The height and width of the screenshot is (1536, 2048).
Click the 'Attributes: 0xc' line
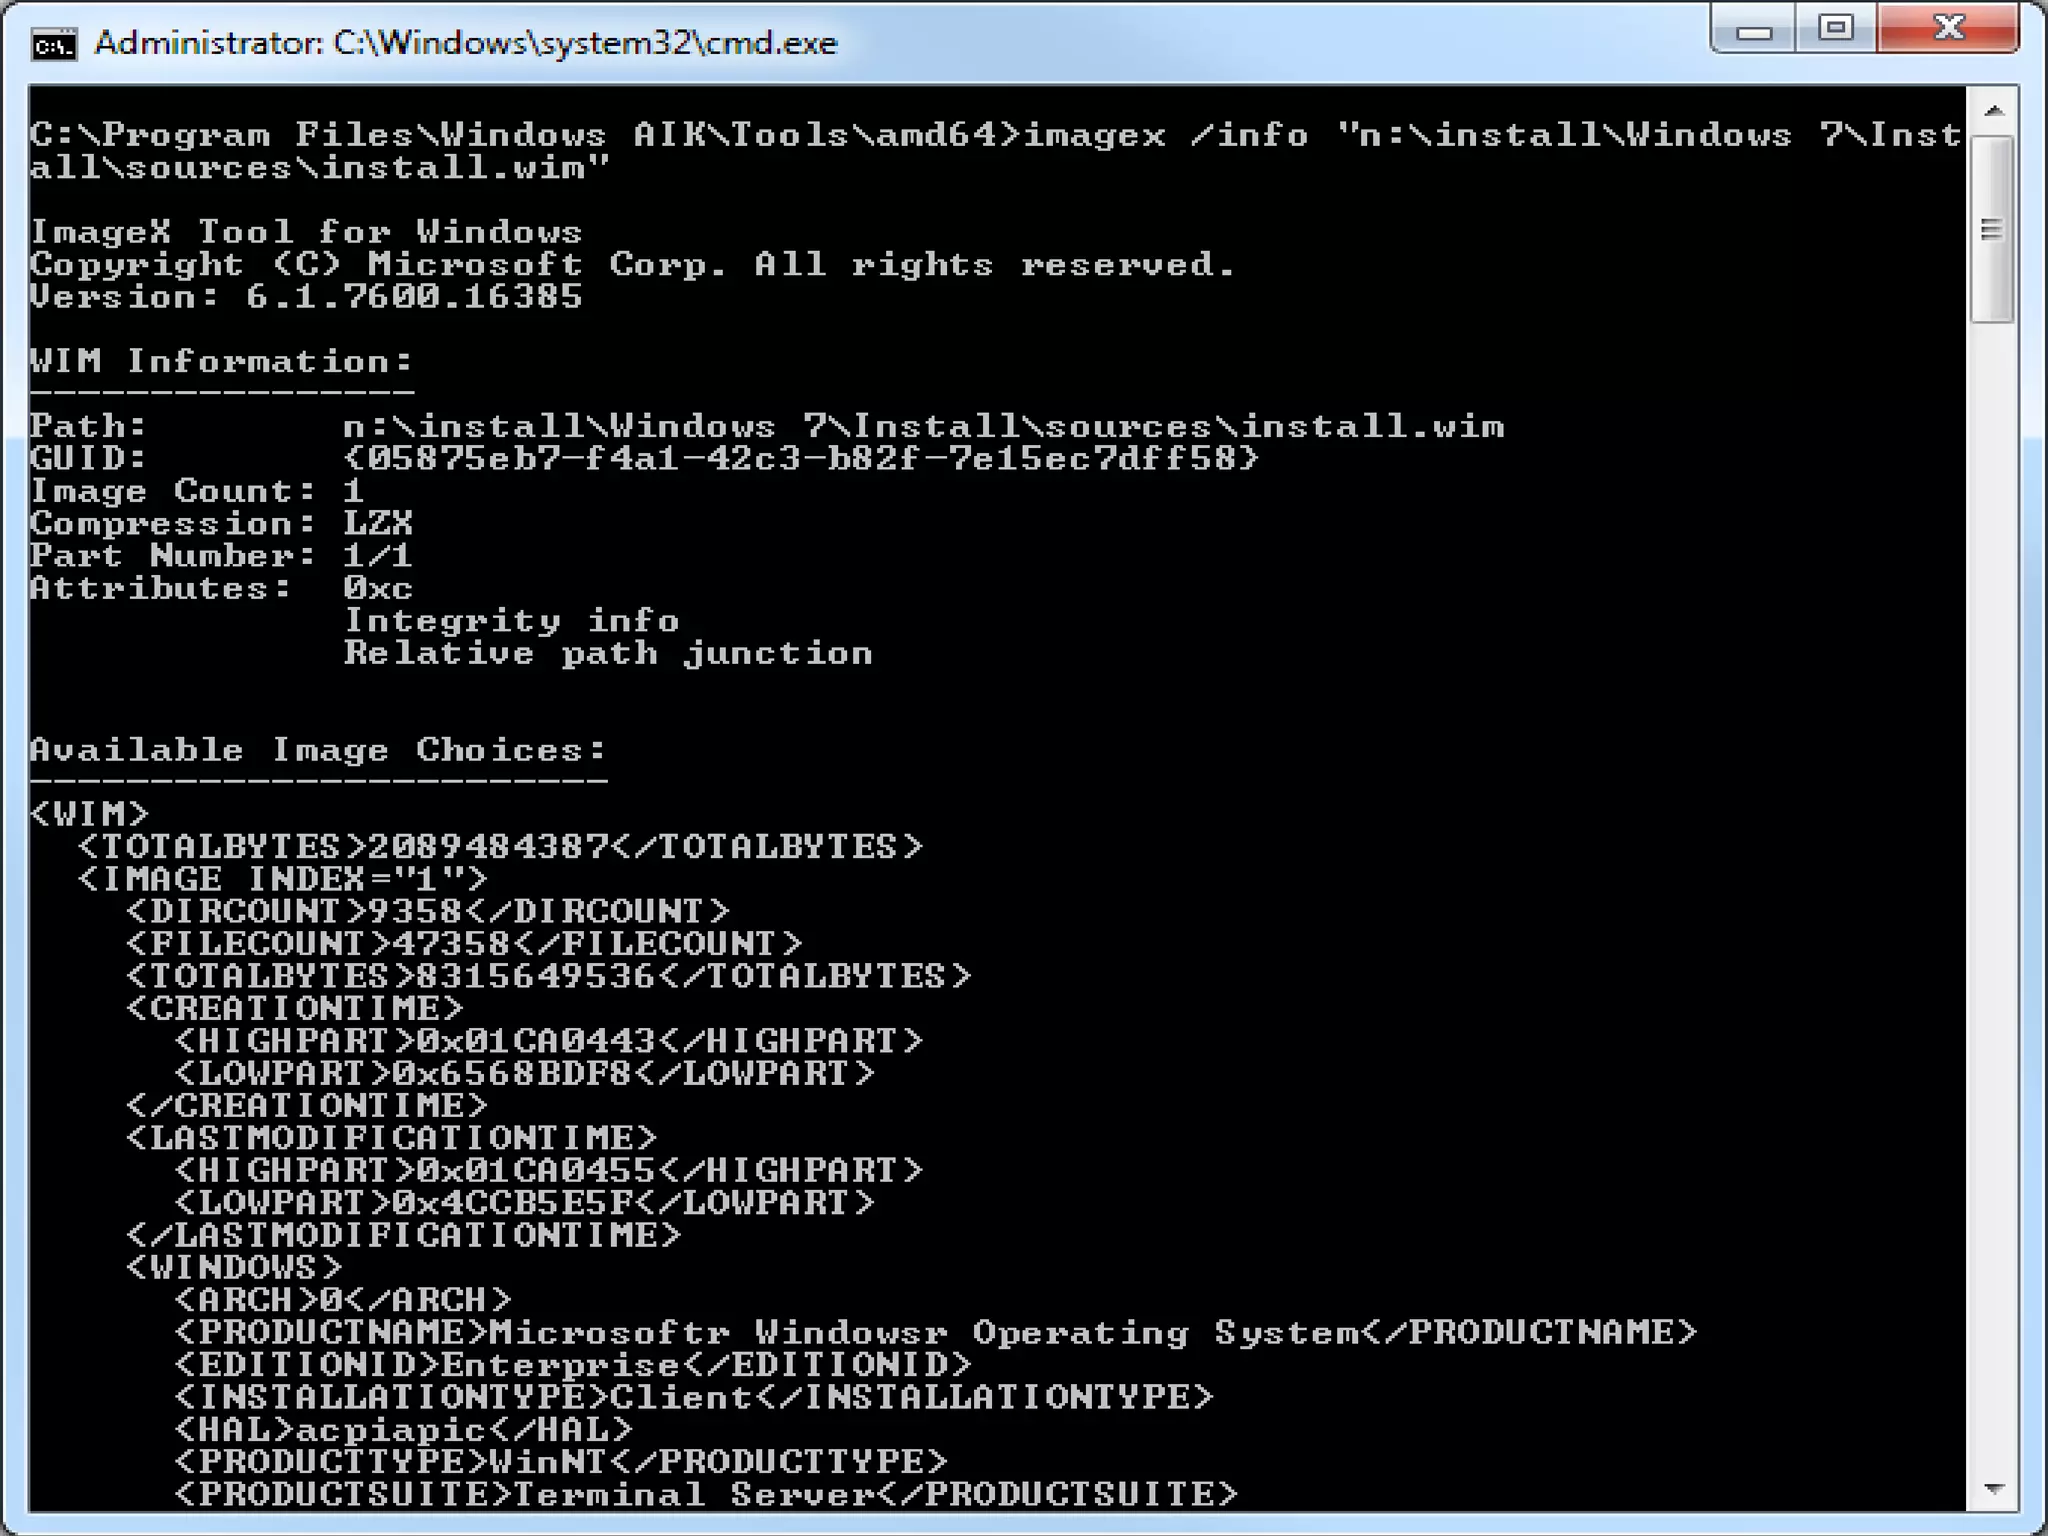221,588
